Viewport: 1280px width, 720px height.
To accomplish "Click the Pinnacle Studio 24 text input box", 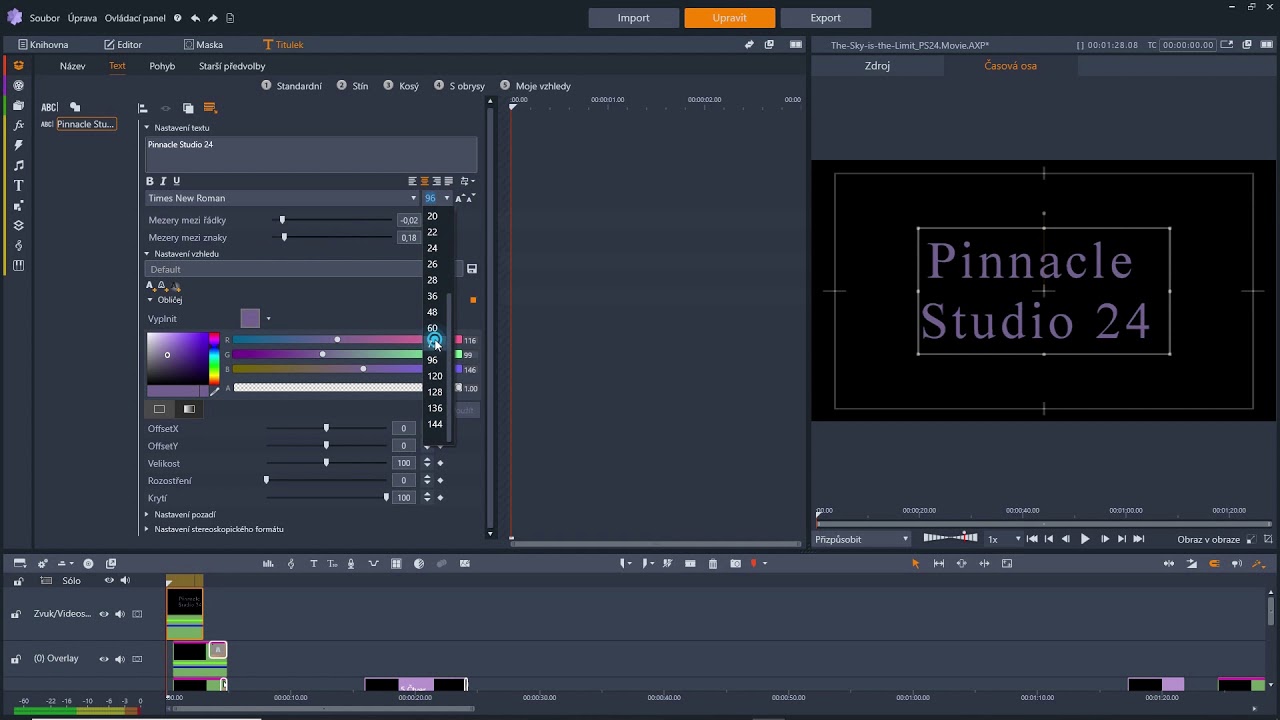I will pos(311,155).
